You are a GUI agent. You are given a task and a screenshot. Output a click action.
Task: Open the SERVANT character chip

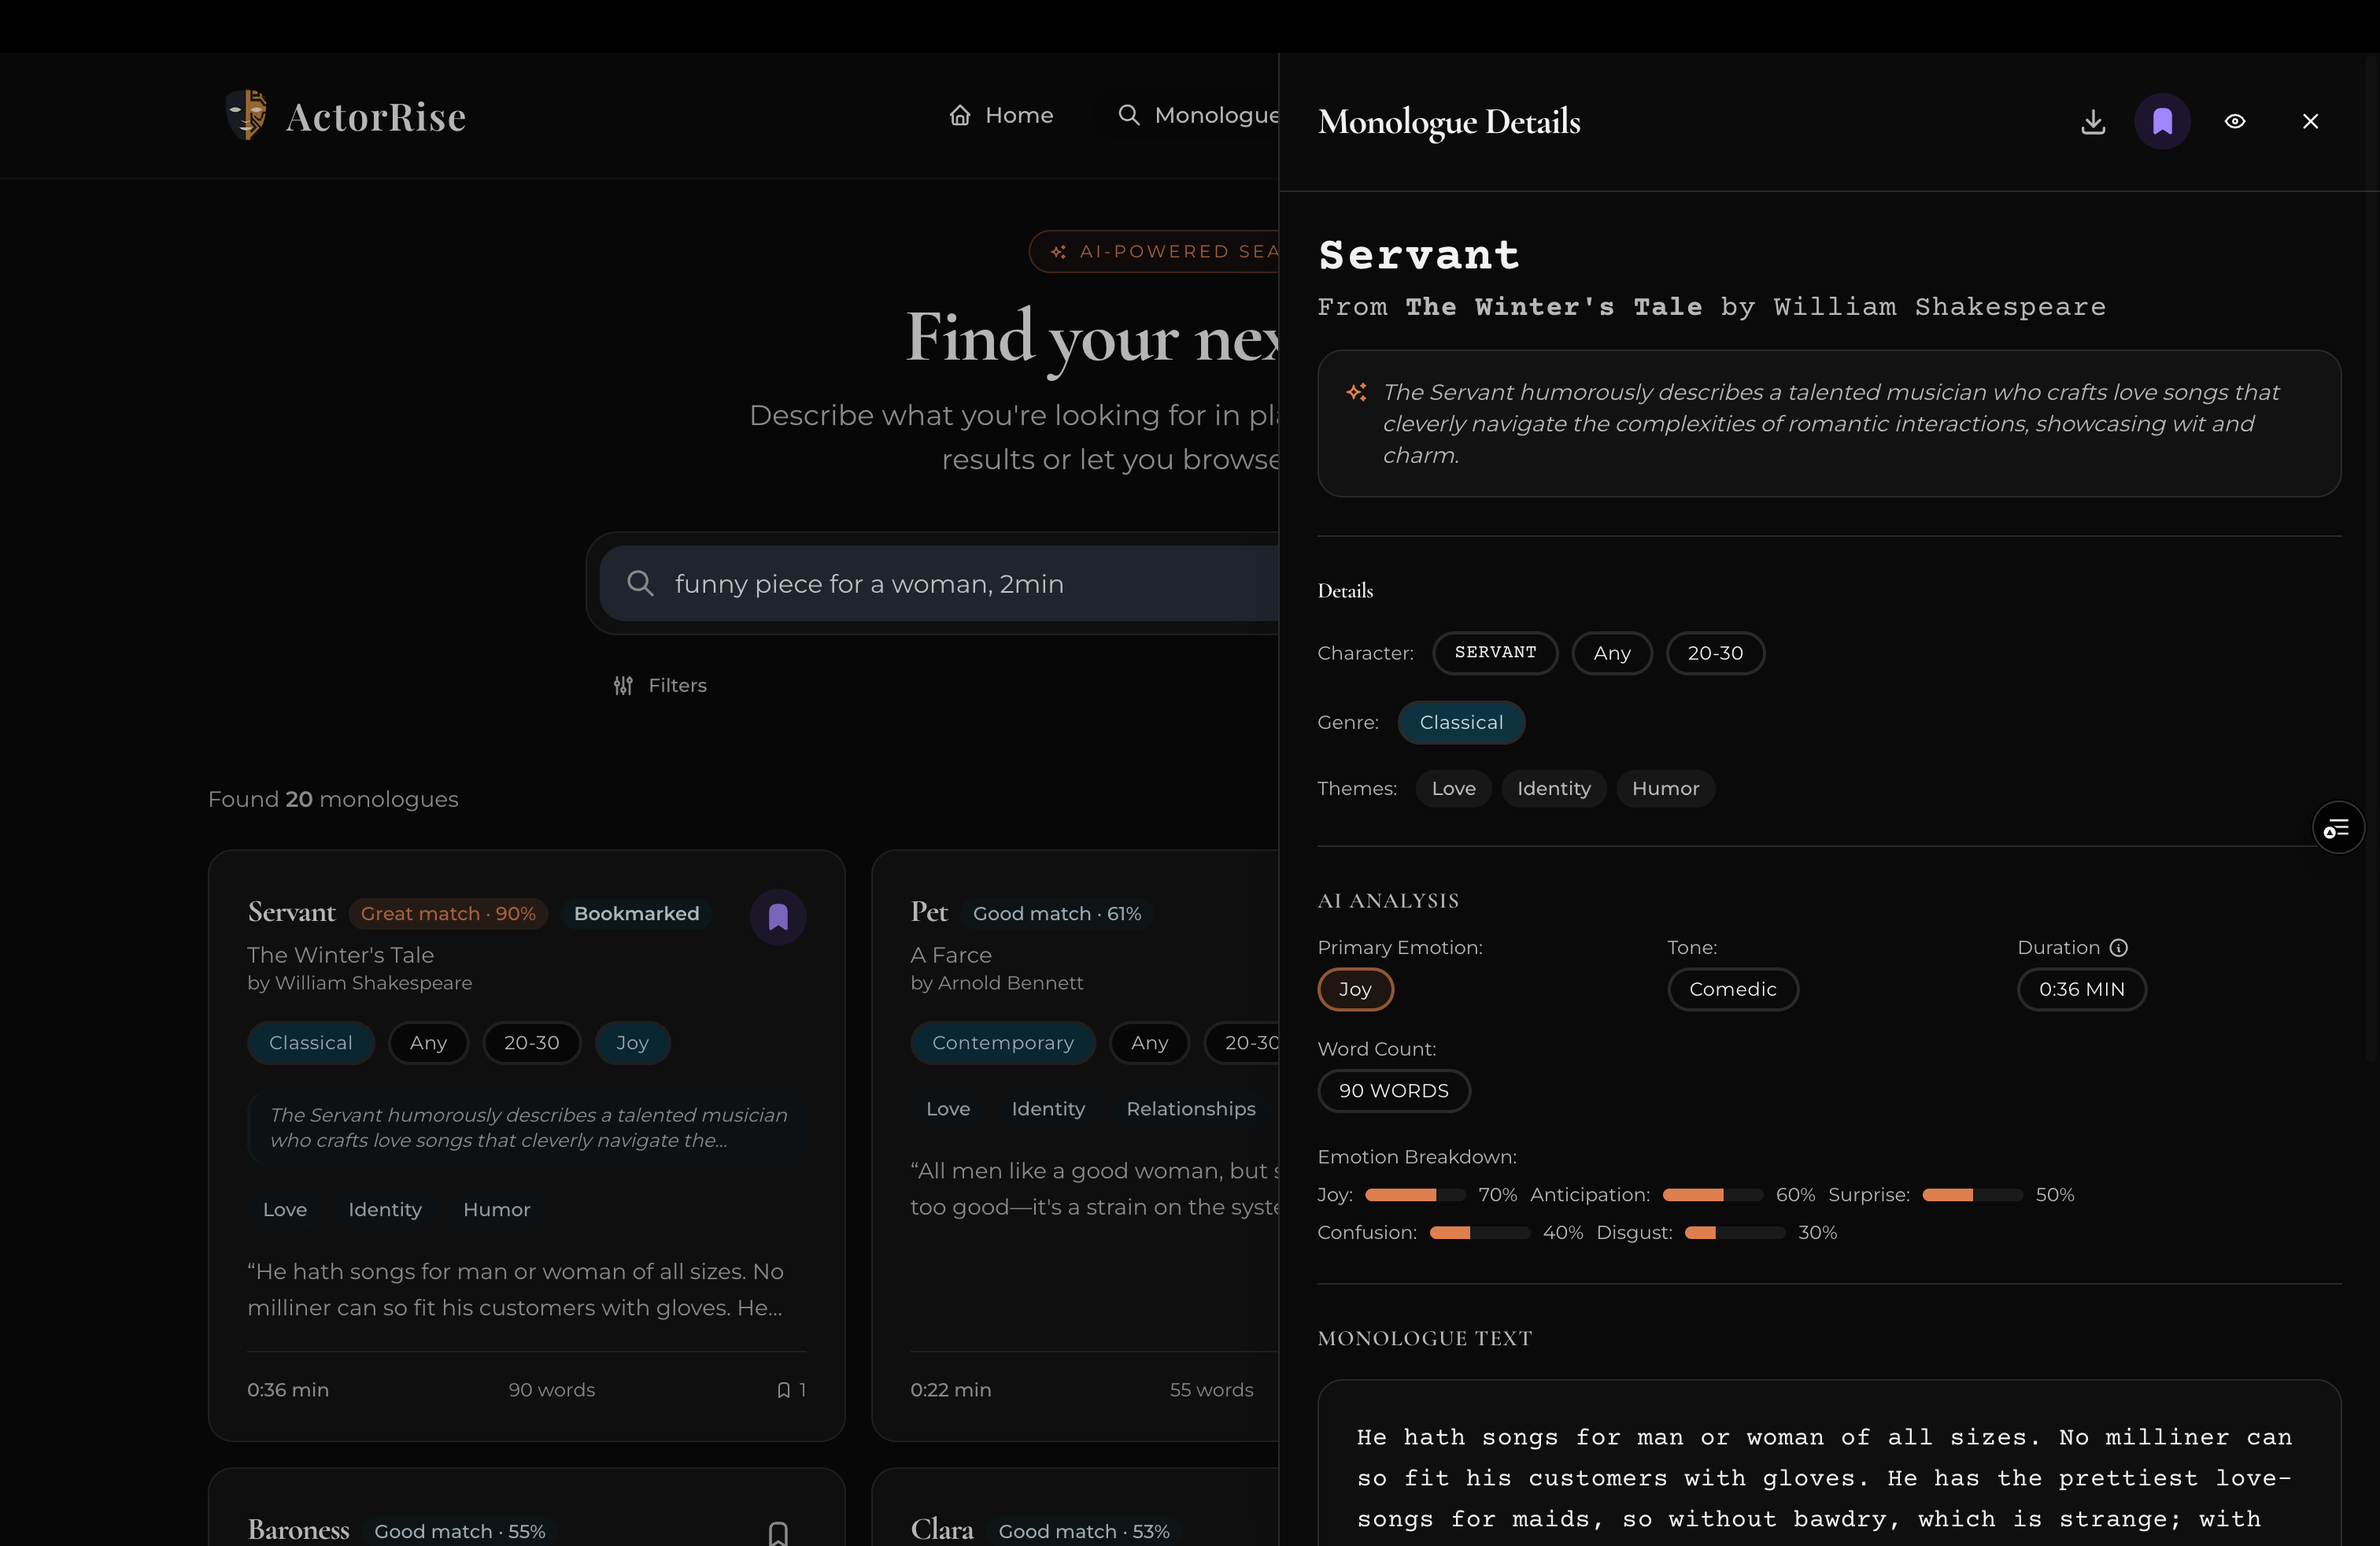pyautogui.click(x=1495, y=653)
